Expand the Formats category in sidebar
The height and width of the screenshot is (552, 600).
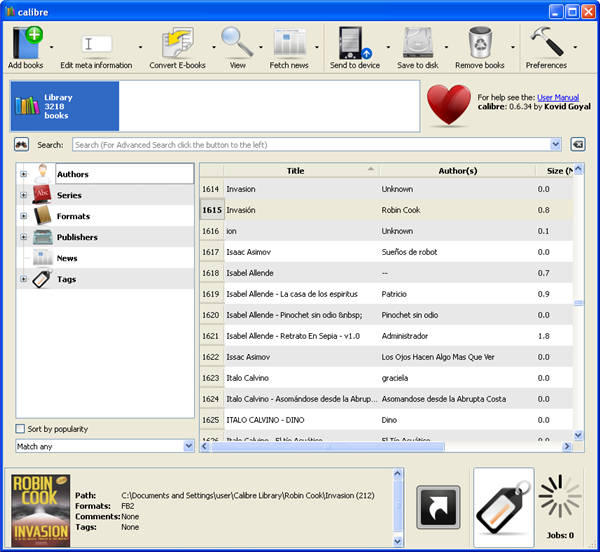(23, 217)
